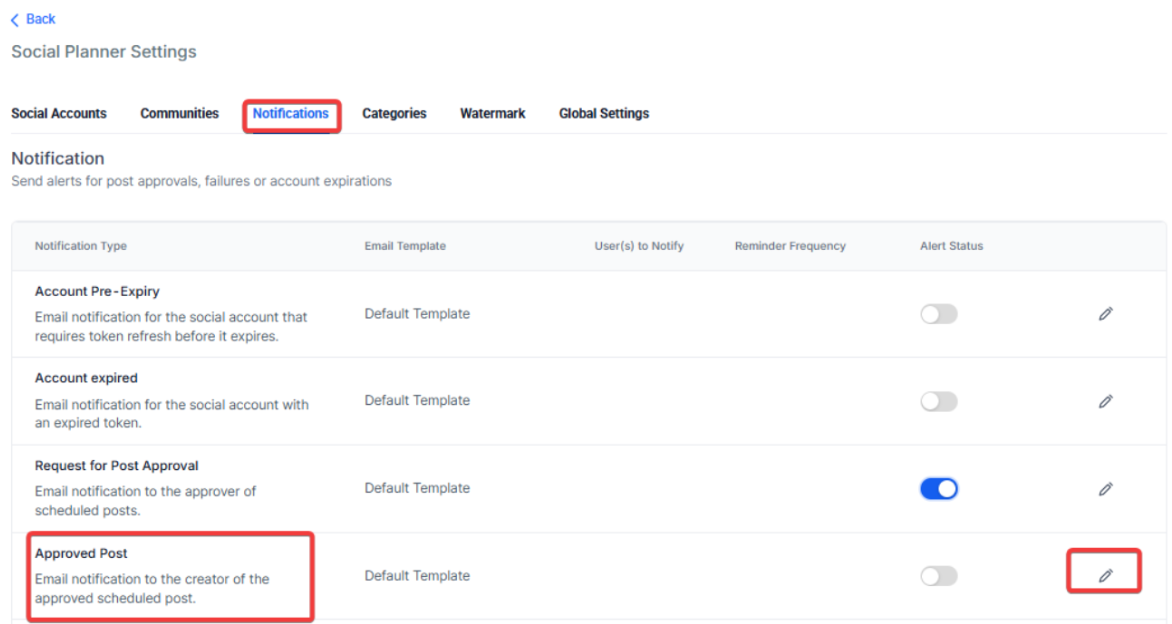This screenshot has height=624, width=1172.
Task: Select the Request for Post Approval title
Action: (116, 466)
